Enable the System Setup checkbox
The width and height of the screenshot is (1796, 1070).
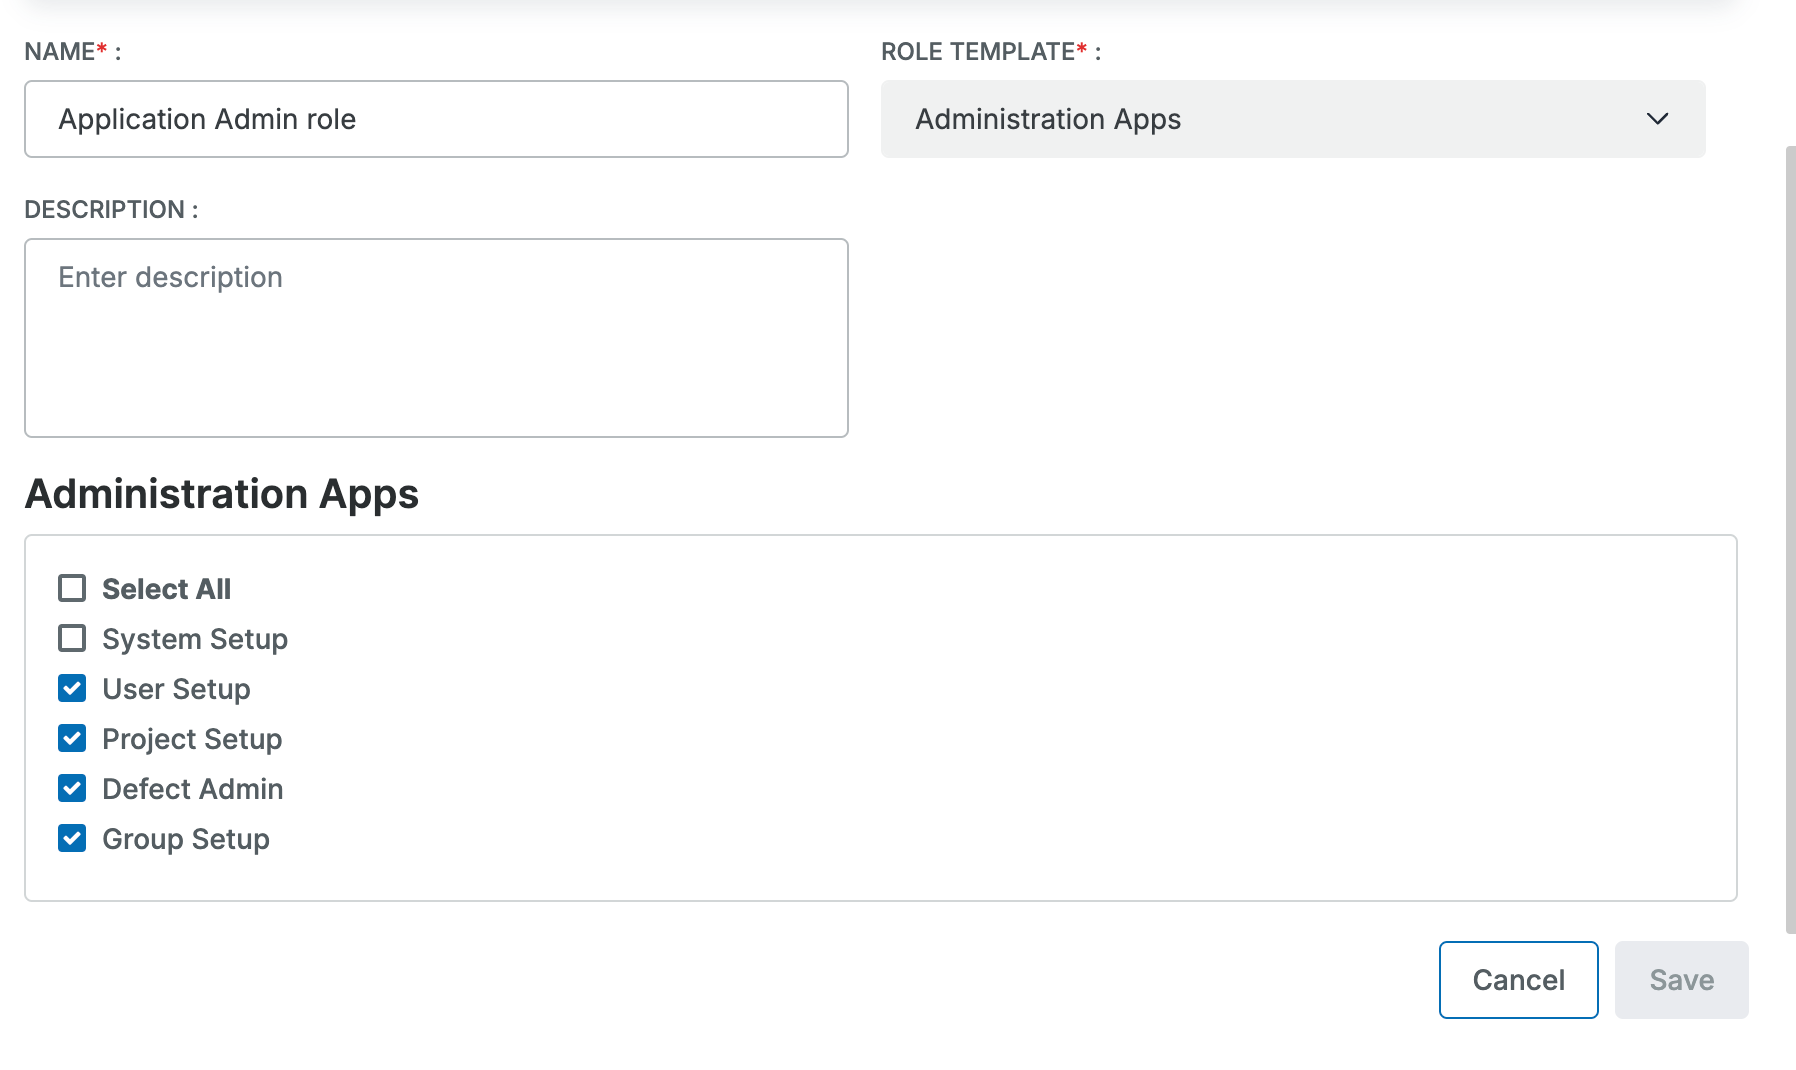[72, 638]
